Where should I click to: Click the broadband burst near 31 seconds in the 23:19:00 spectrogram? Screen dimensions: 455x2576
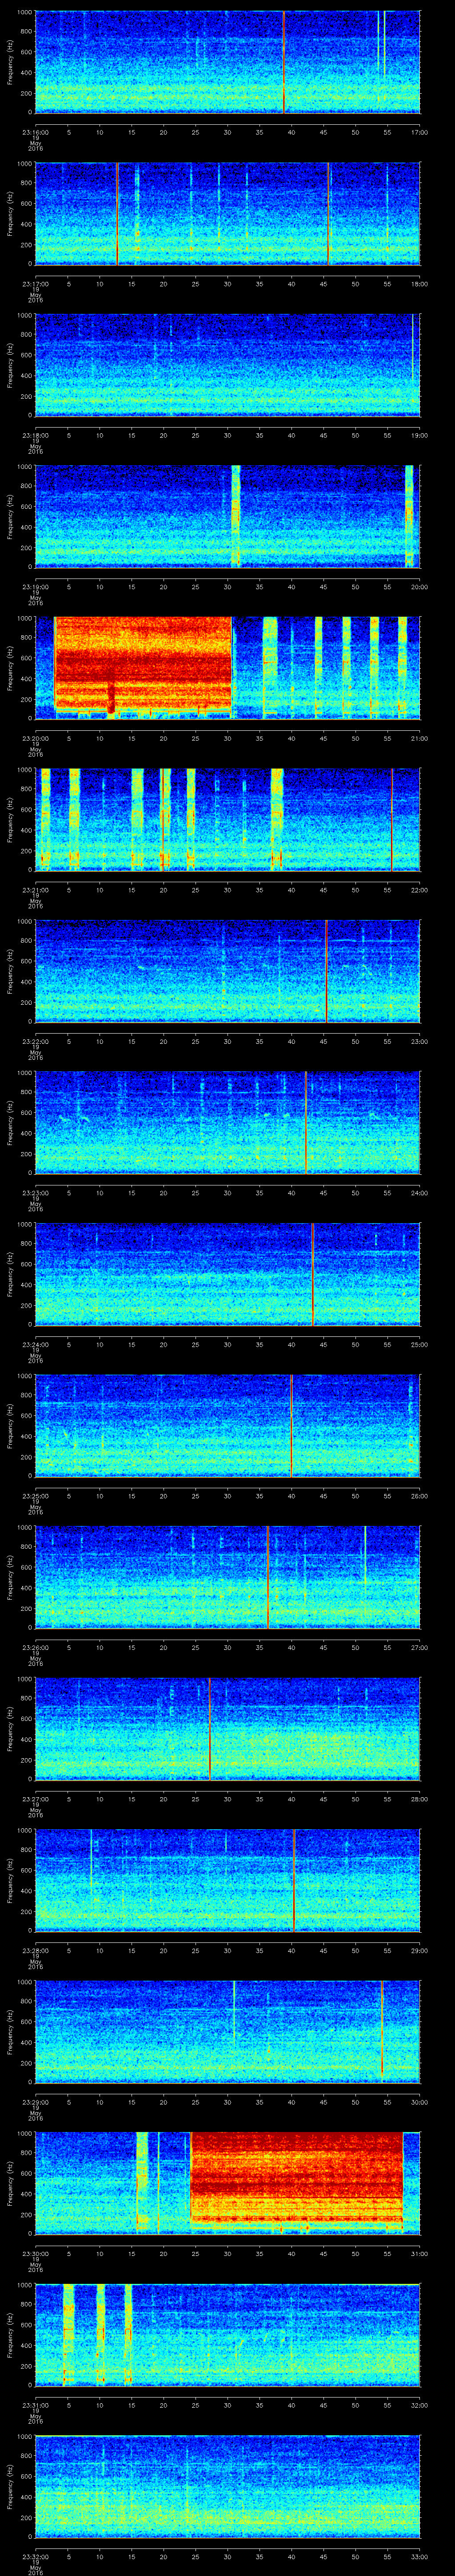point(236,517)
